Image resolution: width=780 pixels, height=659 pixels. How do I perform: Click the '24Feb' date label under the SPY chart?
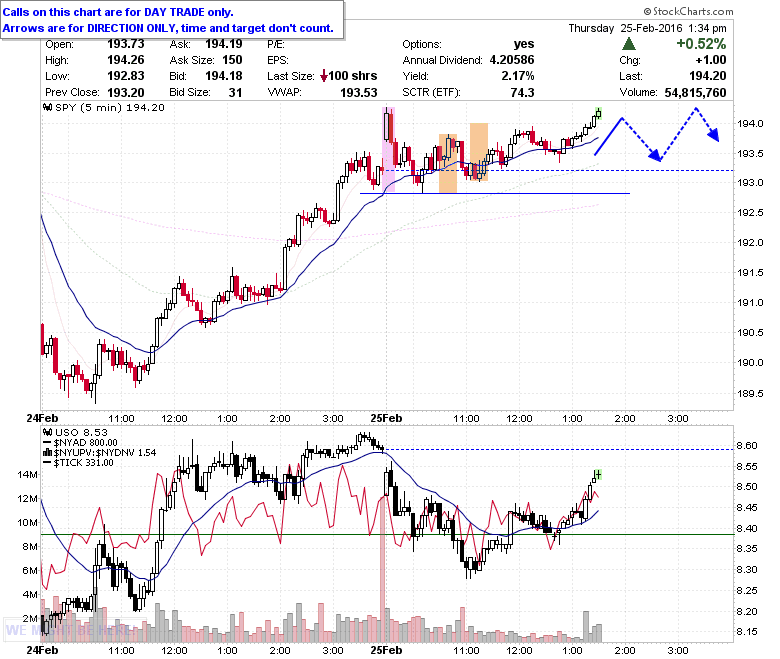pos(42,418)
